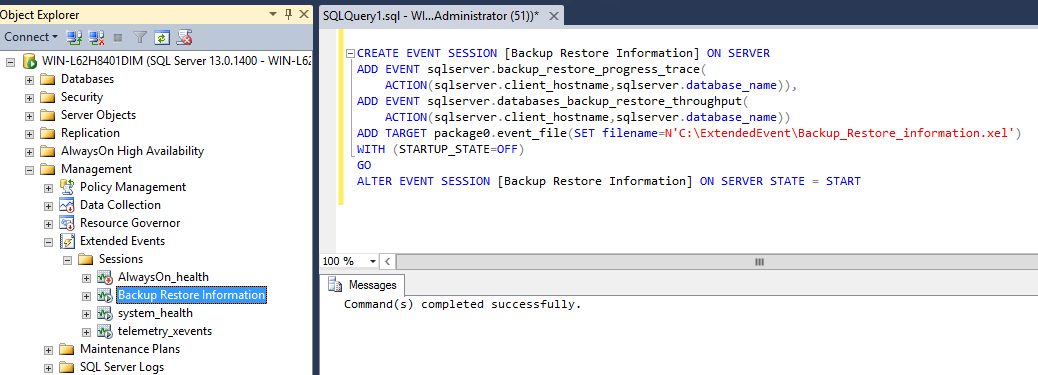The width and height of the screenshot is (1038, 375).
Task: Expand the Replication node
Action: point(29,133)
